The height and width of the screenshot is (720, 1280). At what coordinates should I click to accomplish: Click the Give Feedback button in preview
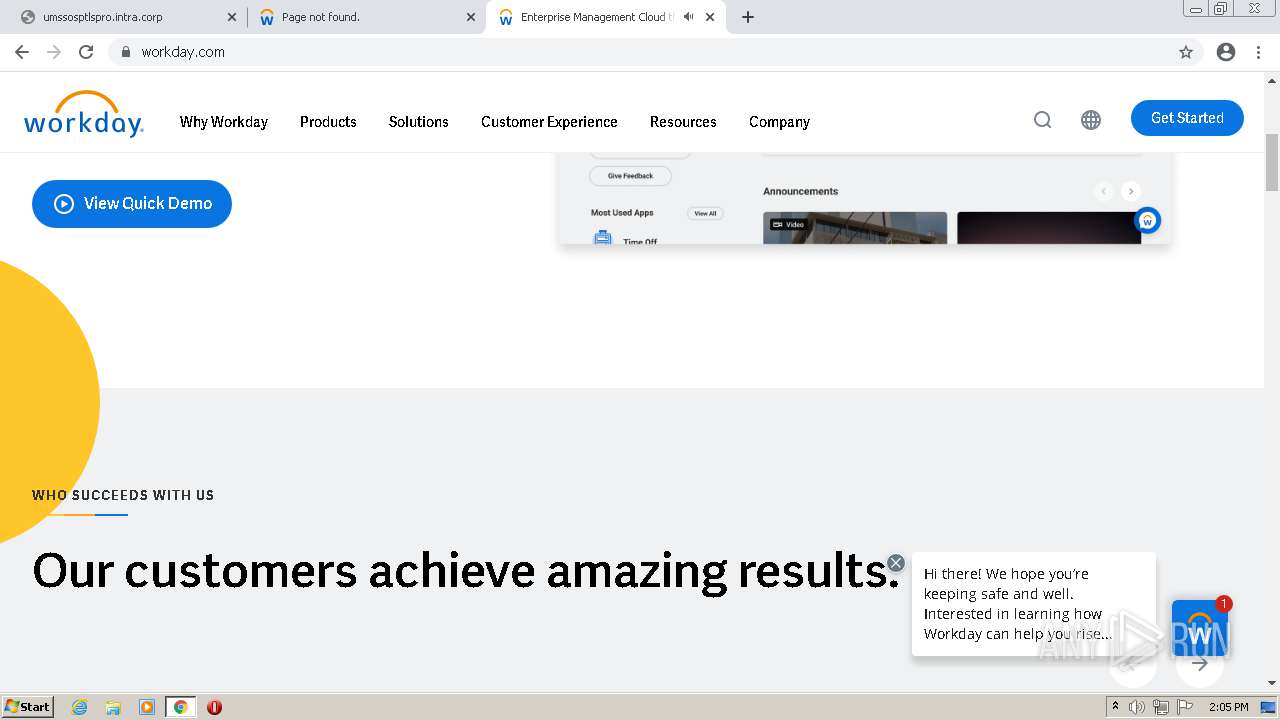click(x=630, y=176)
